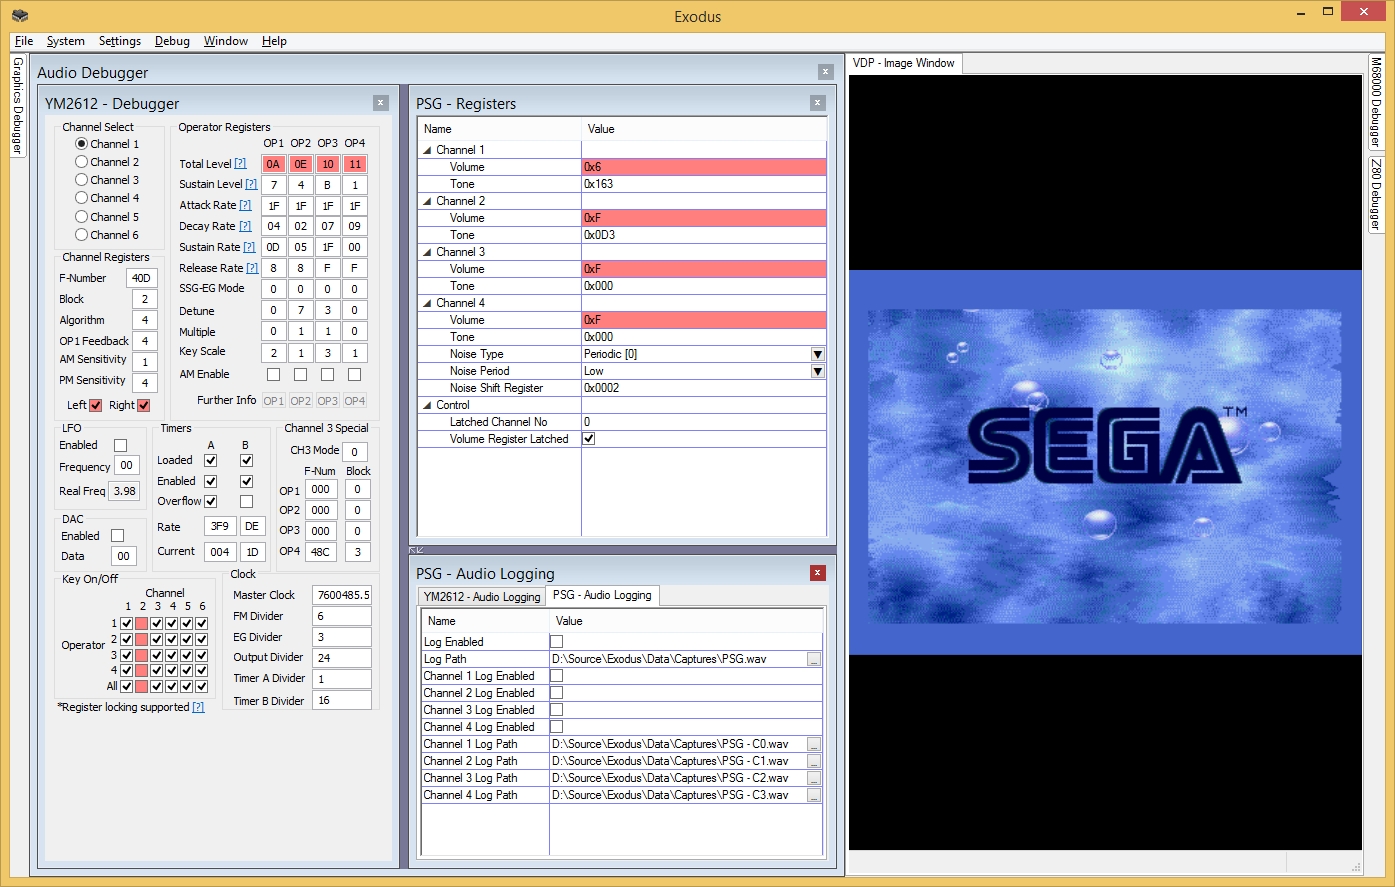
Task: Open the Debug menu
Action: click(x=172, y=41)
